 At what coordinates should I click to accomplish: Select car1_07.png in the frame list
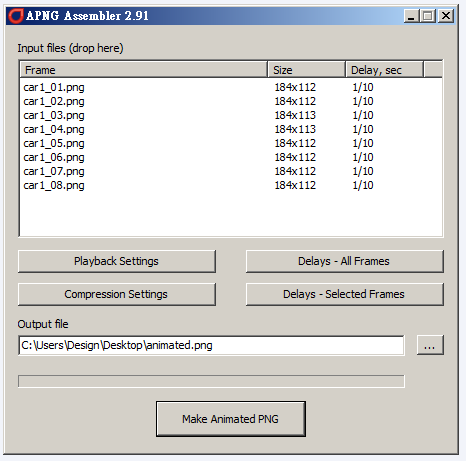point(54,171)
